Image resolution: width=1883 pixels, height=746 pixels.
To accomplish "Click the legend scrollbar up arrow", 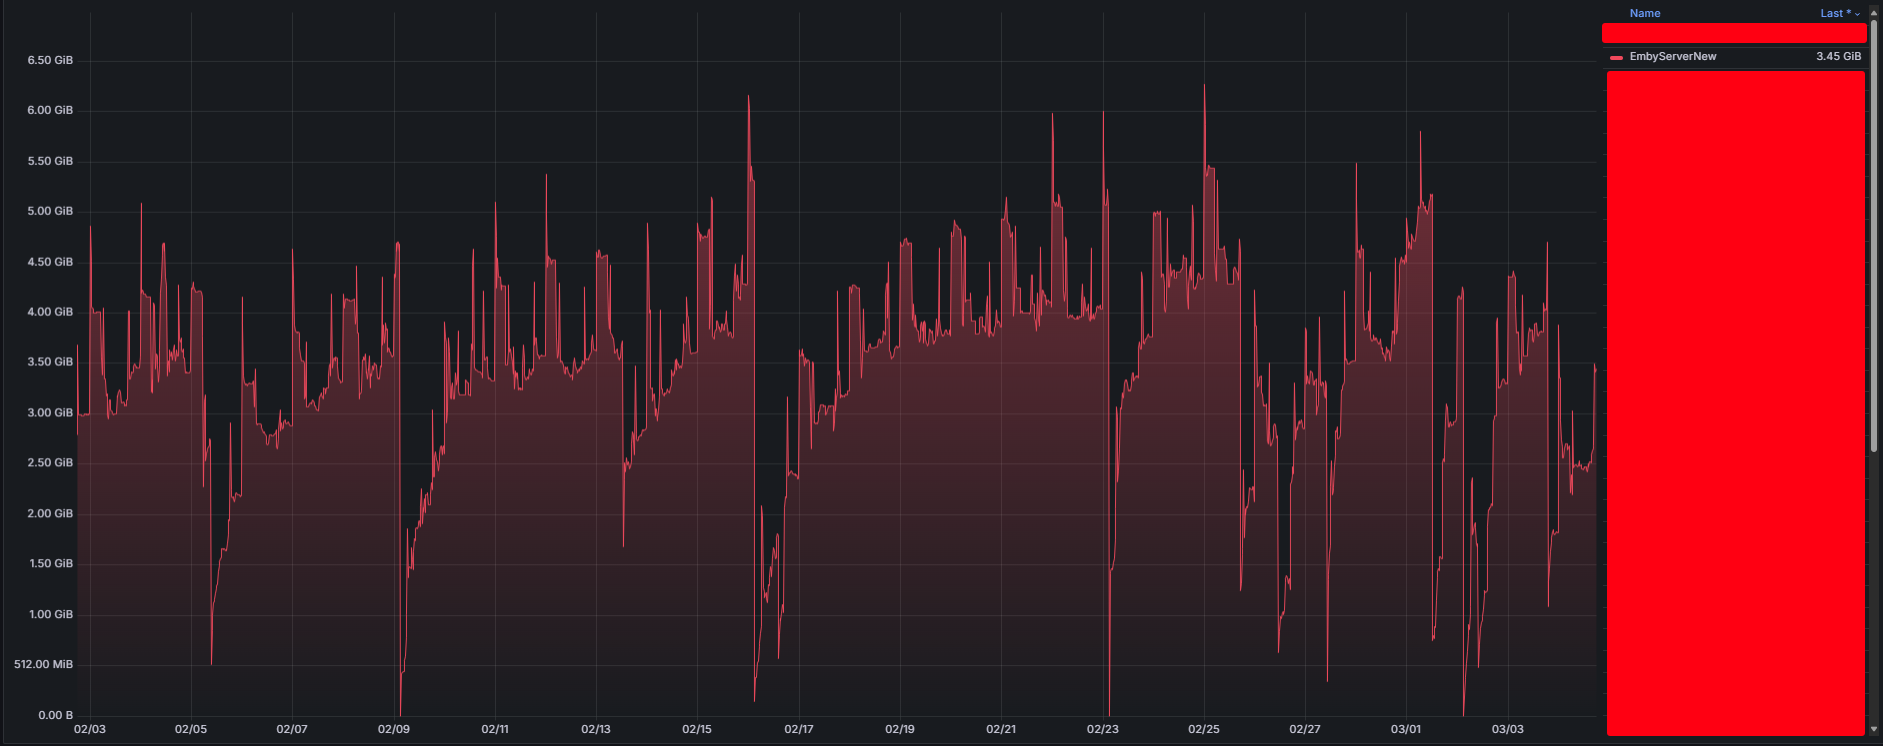I will tap(1875, 11).
